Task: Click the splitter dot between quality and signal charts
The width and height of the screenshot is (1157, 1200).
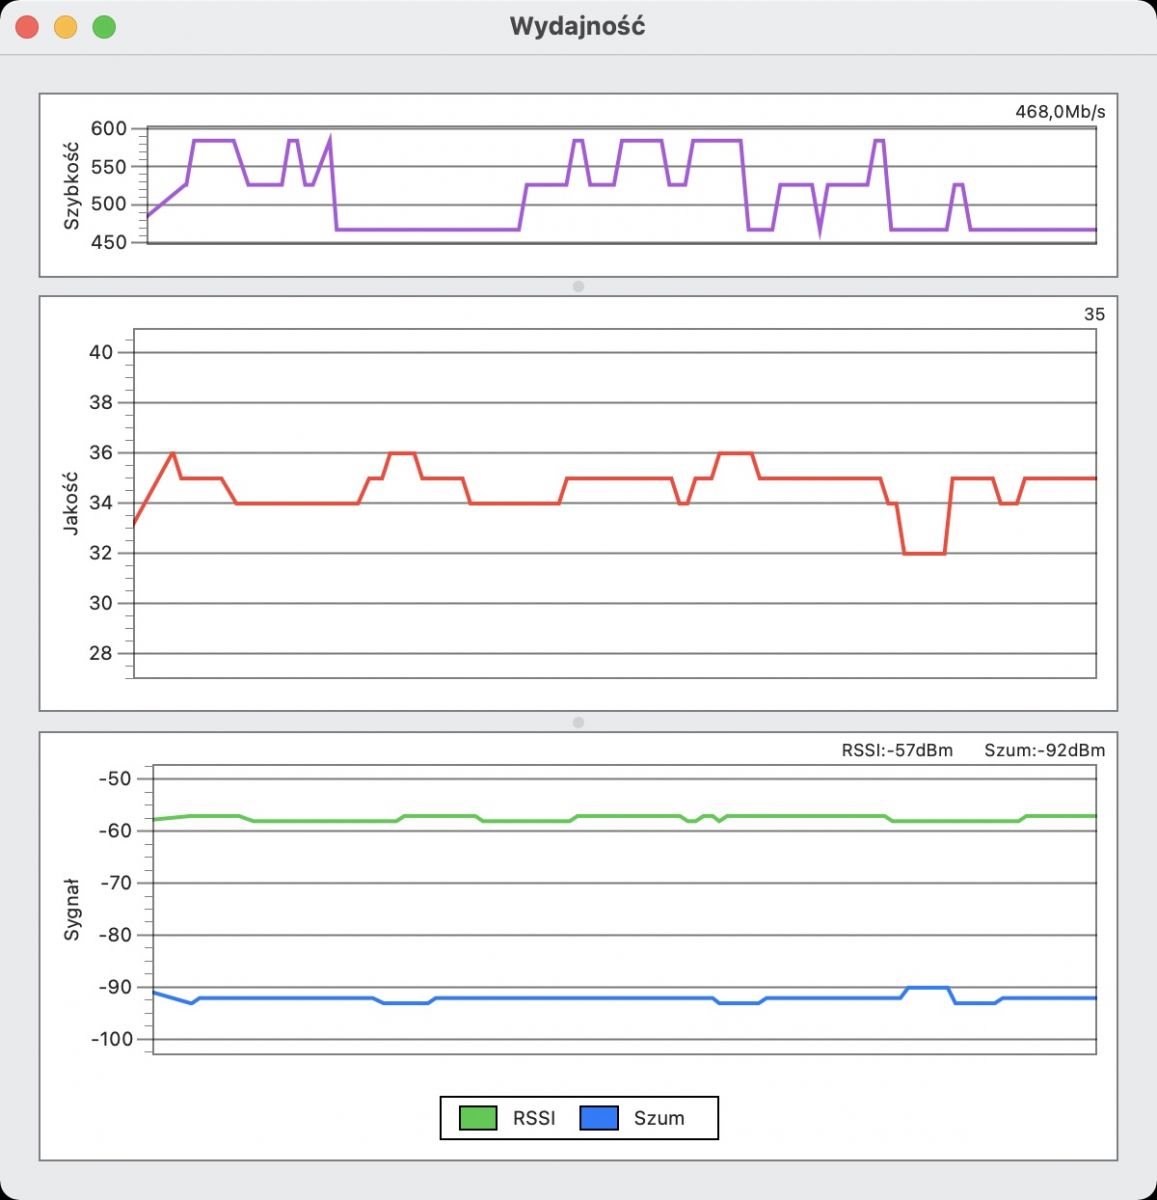Action: [x=578, y=722]
